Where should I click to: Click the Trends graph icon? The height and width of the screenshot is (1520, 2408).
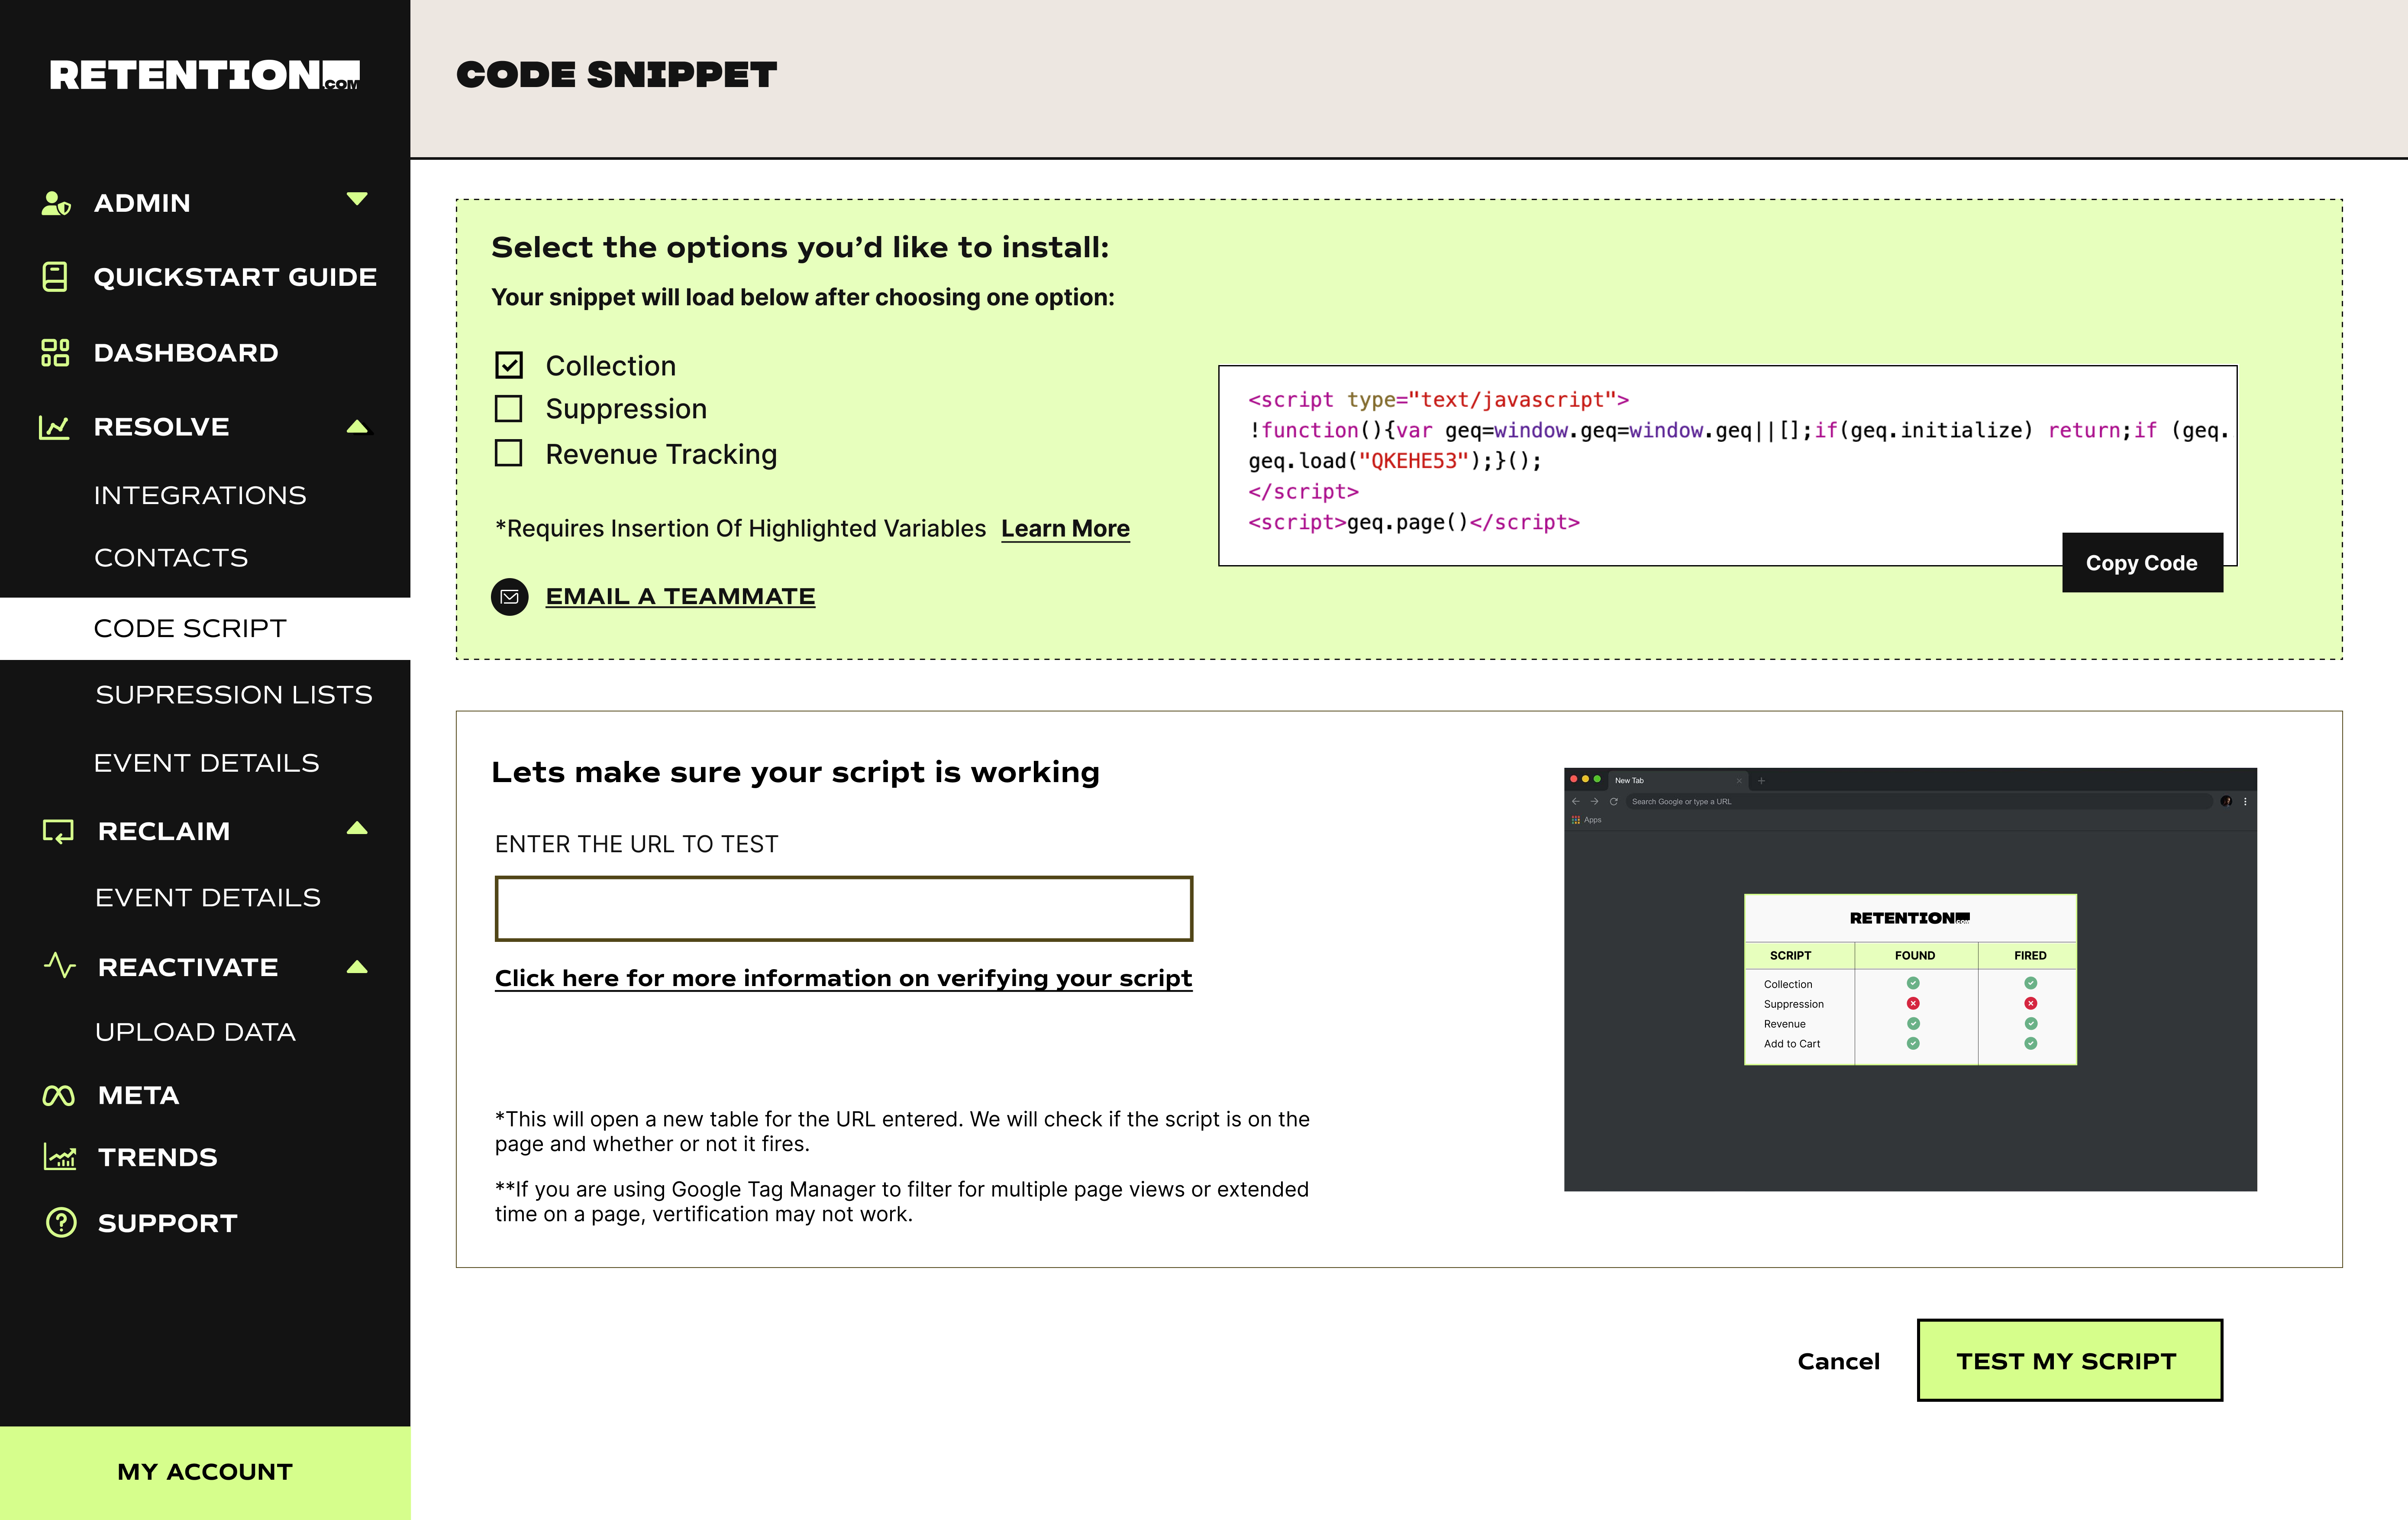pyautogui.click(x=60, y=1157)
